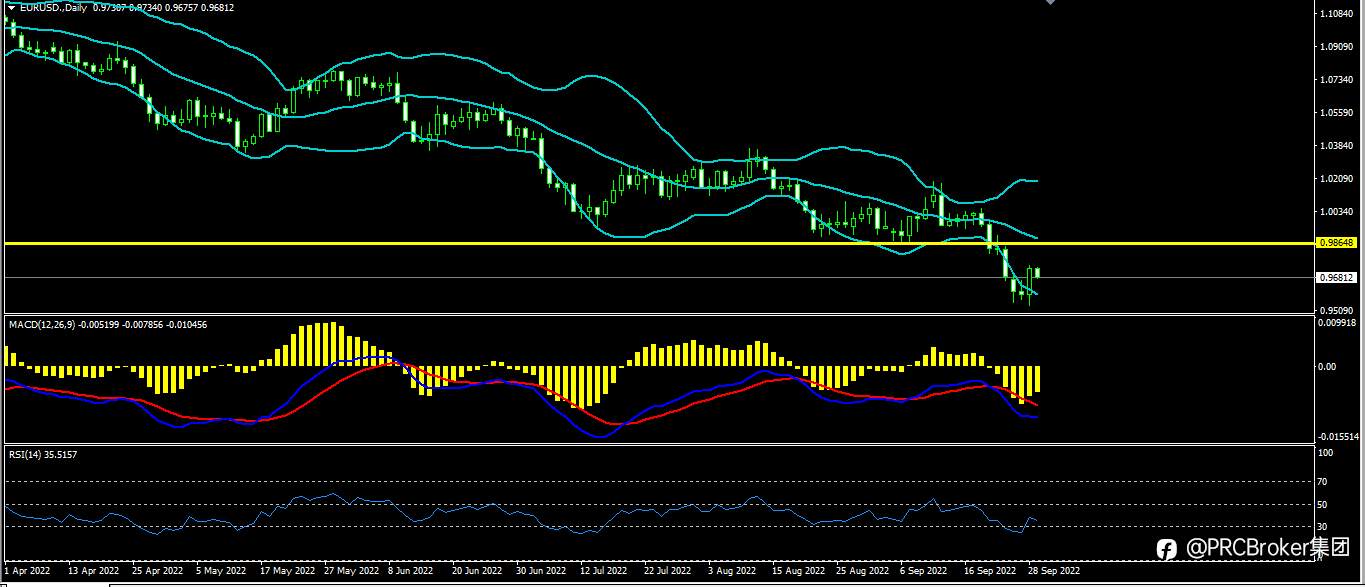The height and width of the screenshot is (587, 1365).
Task: Click the RSI scale level 70
Action: click(x=1324, y=482)
